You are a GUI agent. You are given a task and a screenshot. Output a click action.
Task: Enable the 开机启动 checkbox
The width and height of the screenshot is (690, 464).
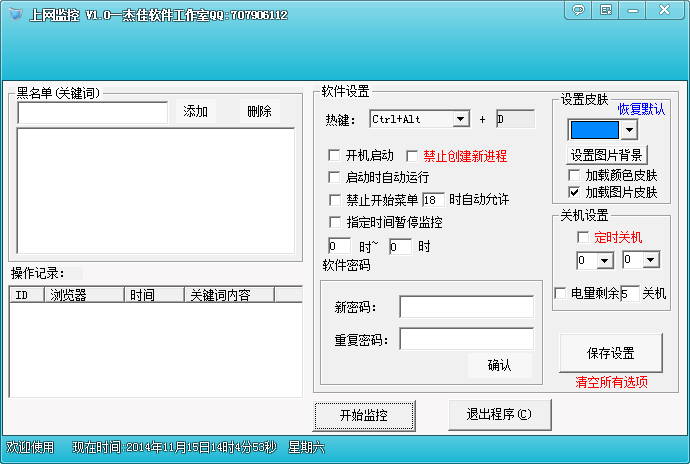(335, 156)
